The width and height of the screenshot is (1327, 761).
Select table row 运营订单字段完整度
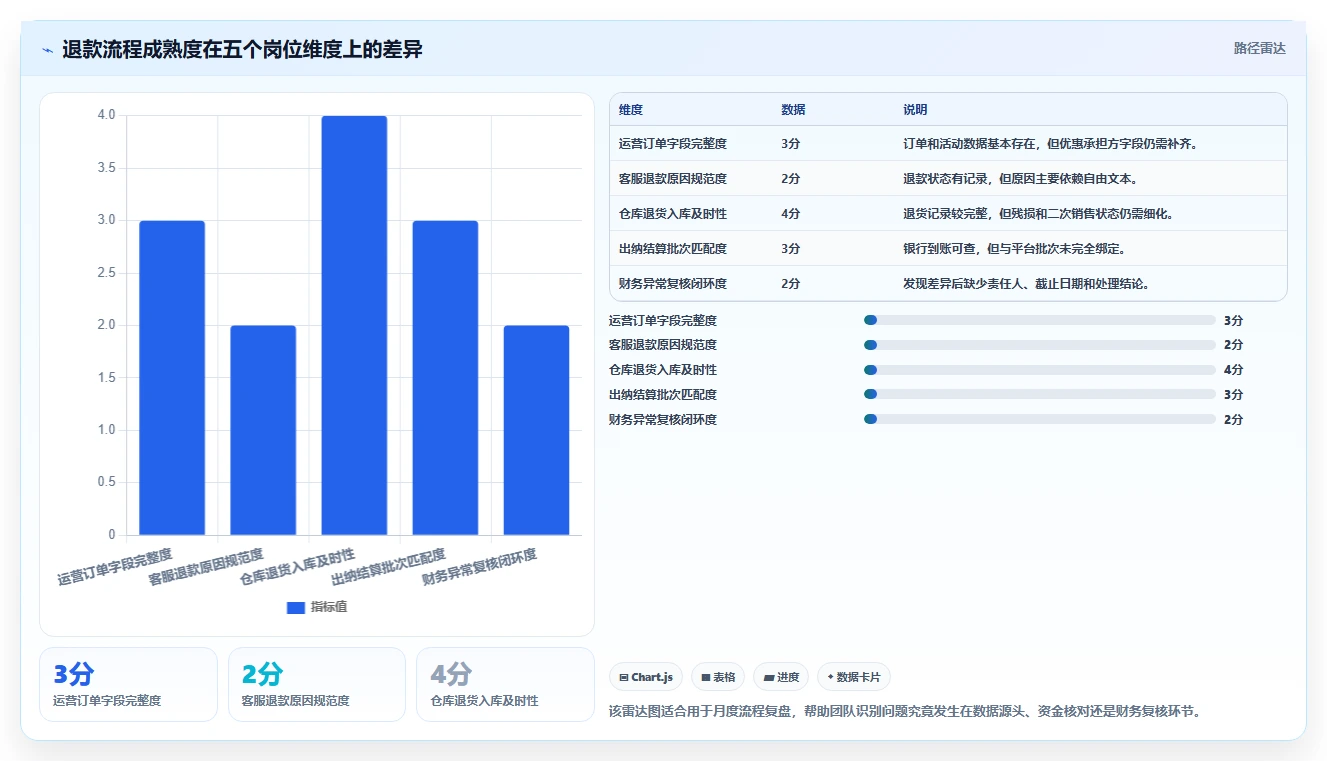coord(948,144)
